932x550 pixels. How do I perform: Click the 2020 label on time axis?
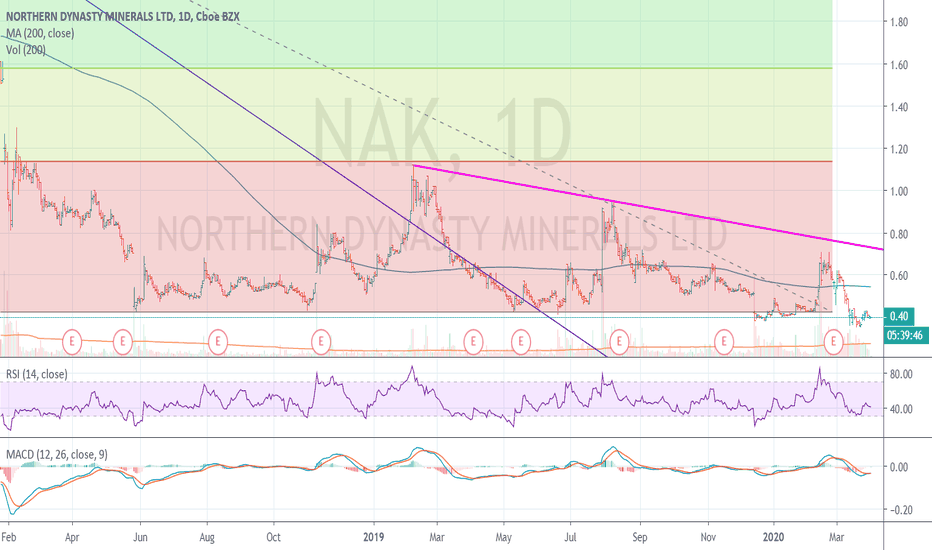(x=773, y=537)
